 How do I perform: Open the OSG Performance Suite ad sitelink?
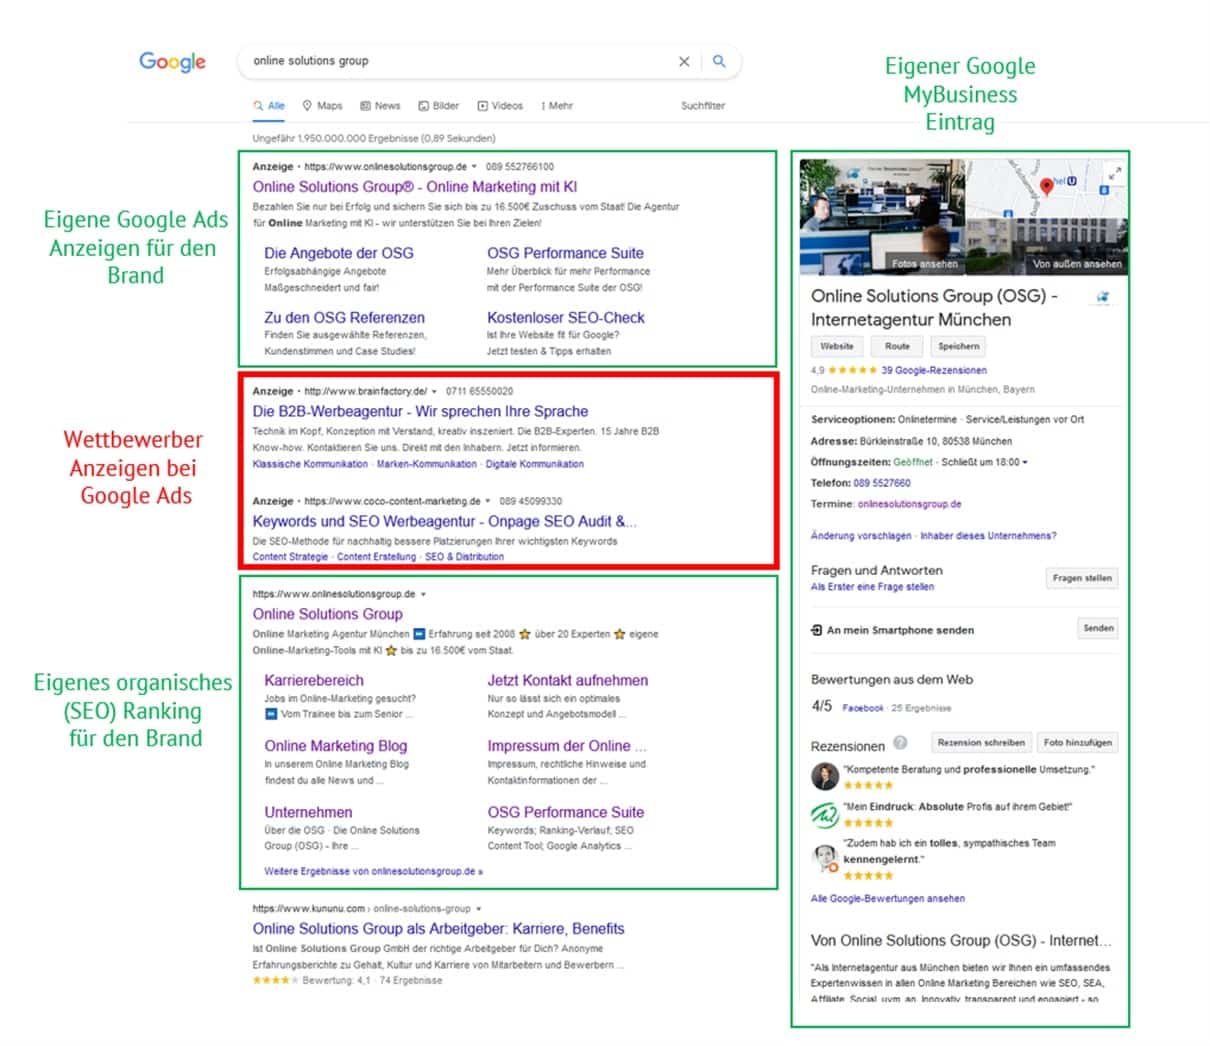click(x=565, y=253)
